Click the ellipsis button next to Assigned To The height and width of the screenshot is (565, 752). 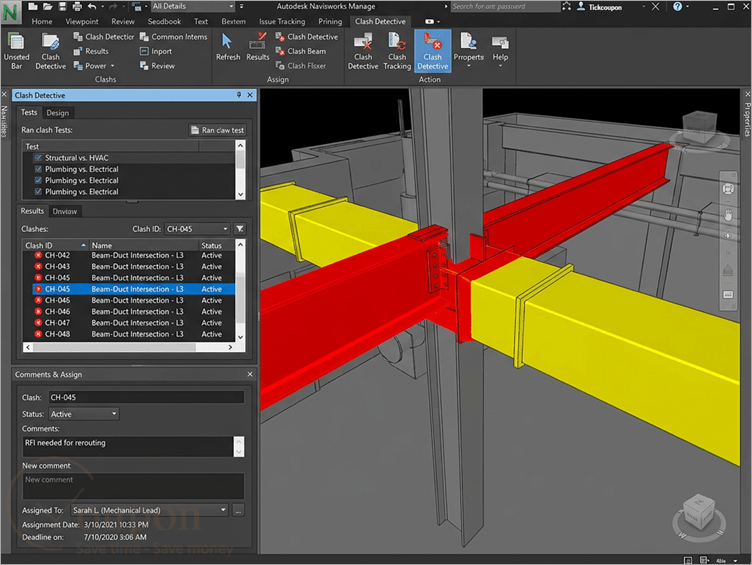click(238, 510)
